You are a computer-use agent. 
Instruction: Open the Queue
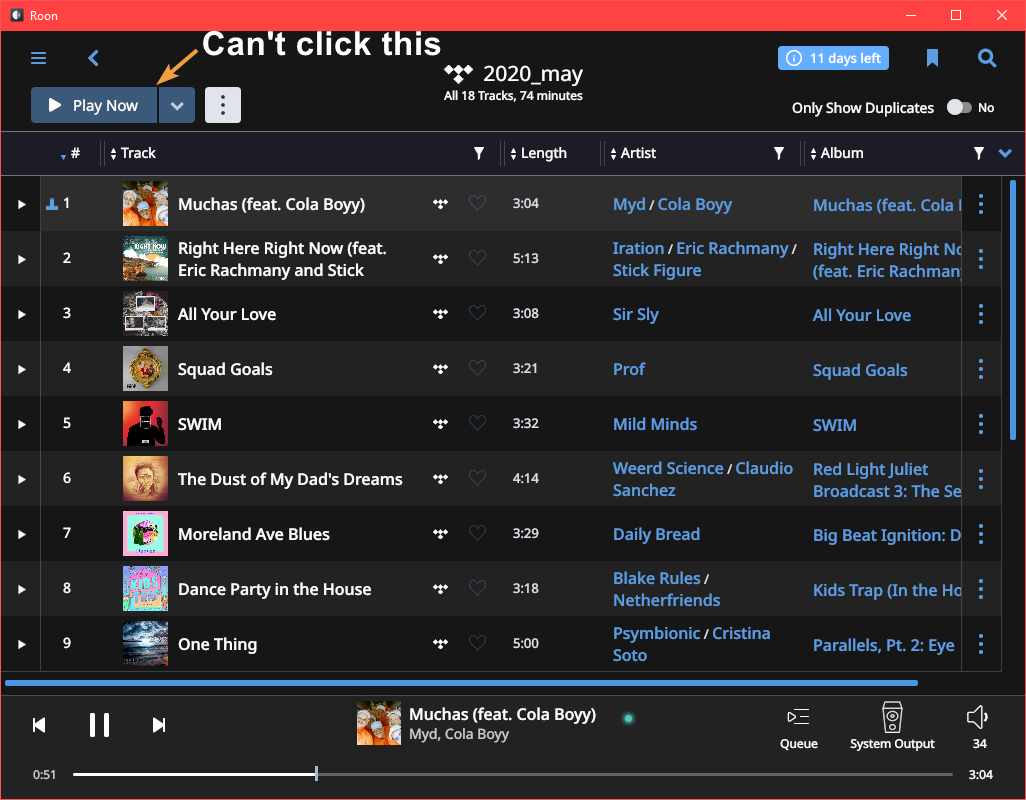798,729
